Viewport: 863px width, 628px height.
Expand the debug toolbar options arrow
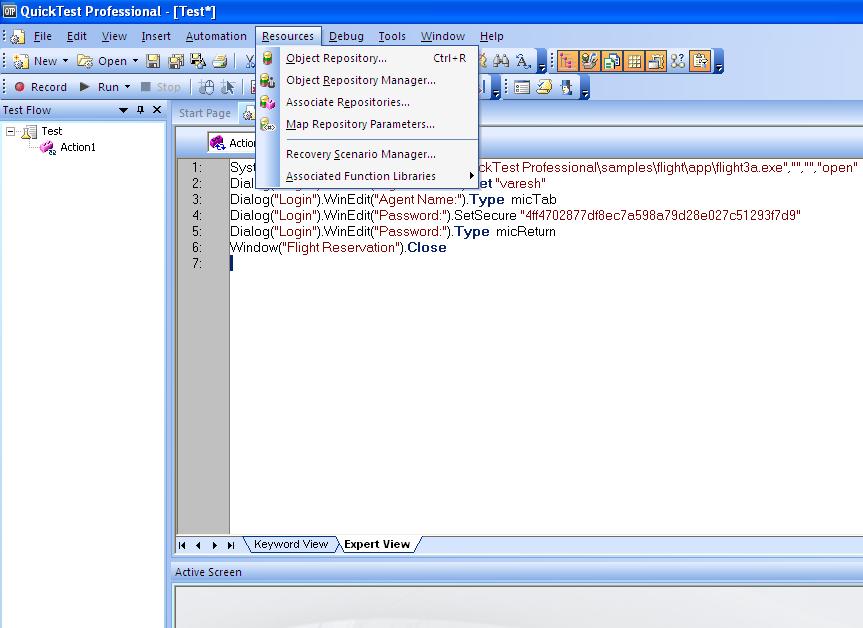(496, 88)
